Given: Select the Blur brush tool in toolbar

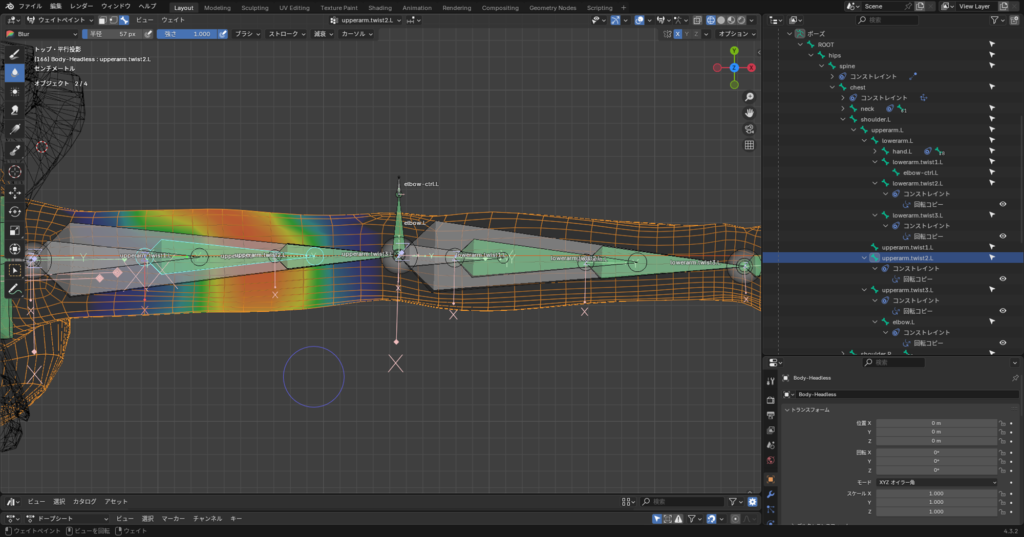Looking at the screenshot, I should pos(15,72).
